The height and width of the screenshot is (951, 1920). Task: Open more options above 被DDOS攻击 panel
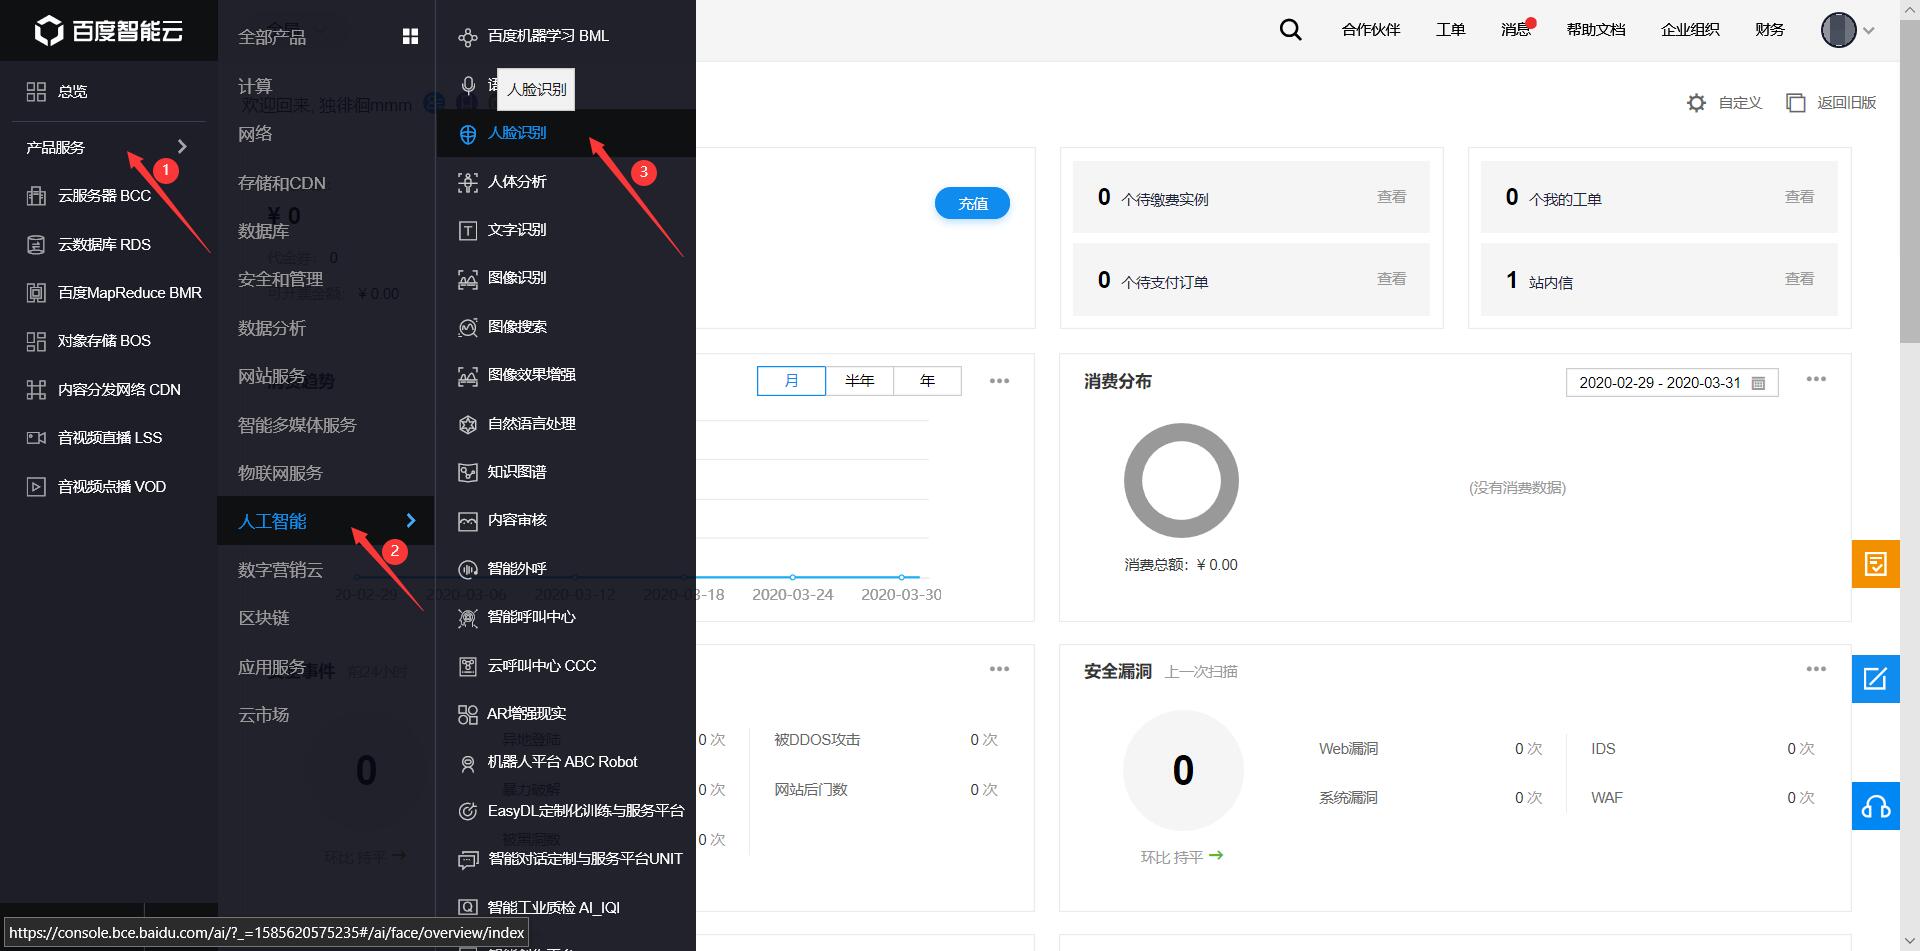click(x=999, y=669)
